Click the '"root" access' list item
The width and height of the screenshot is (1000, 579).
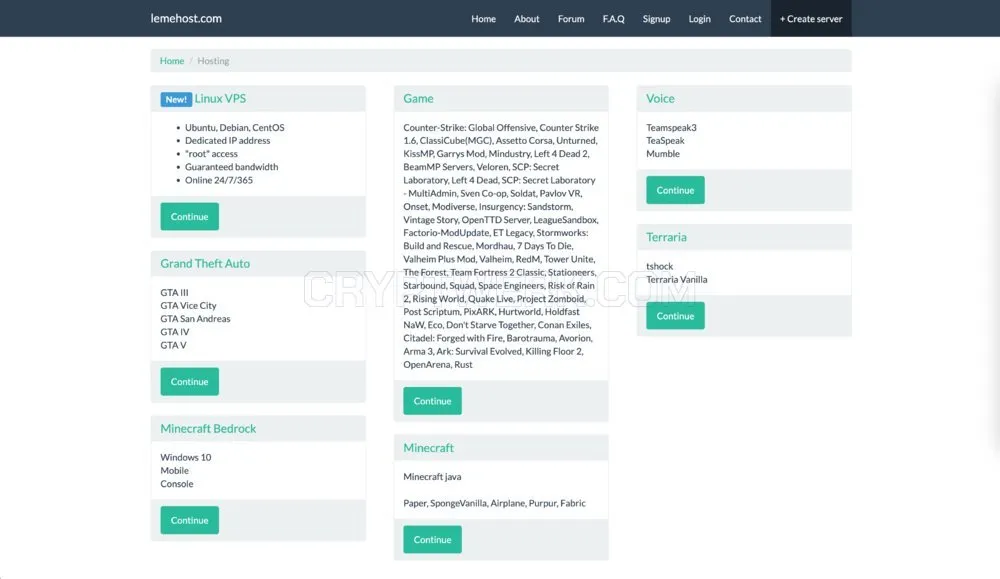point(211,154)
